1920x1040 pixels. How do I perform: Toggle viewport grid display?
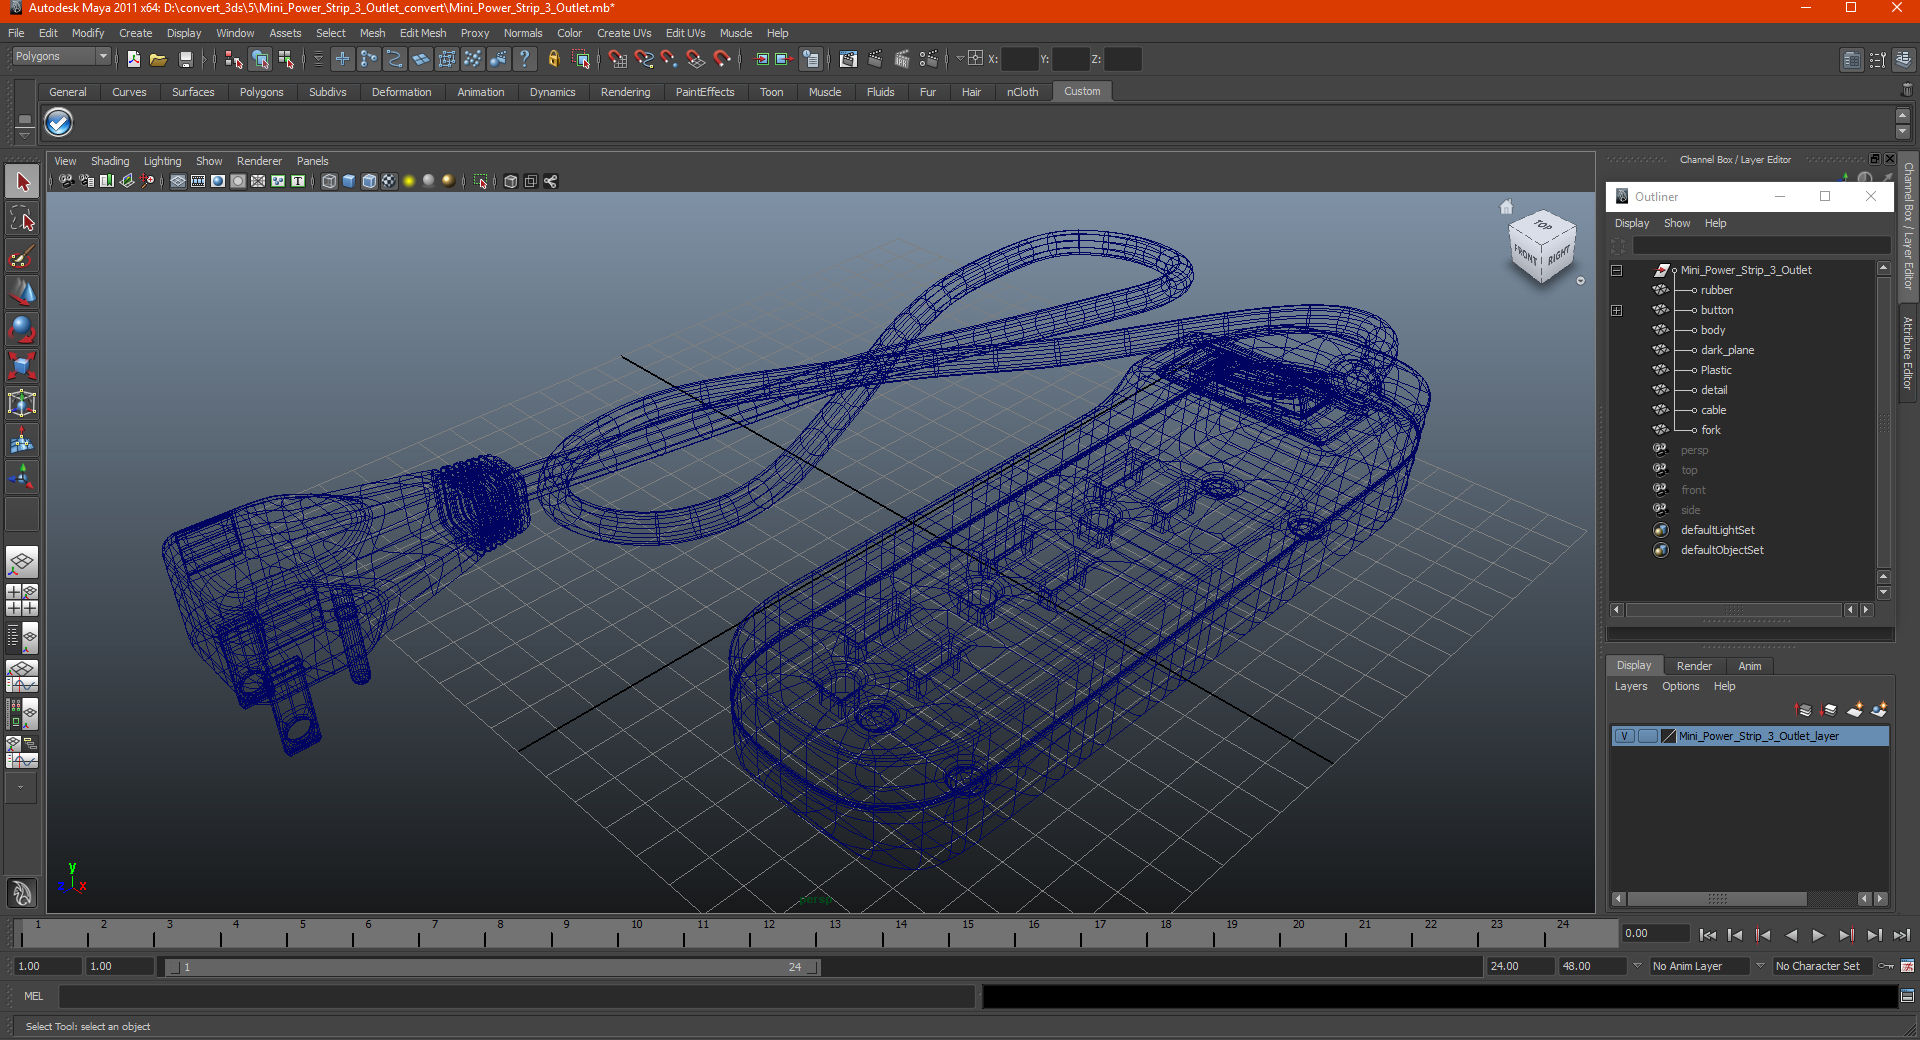coord(178,181)
